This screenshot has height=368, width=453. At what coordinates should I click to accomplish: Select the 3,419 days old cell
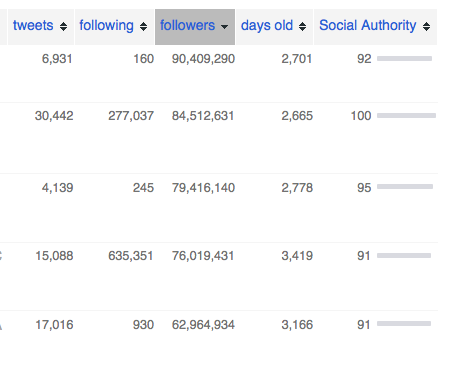coord(297,256)
